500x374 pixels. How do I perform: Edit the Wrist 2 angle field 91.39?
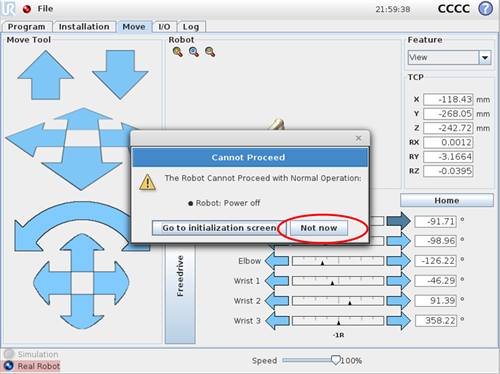click(x=436, y=301)
